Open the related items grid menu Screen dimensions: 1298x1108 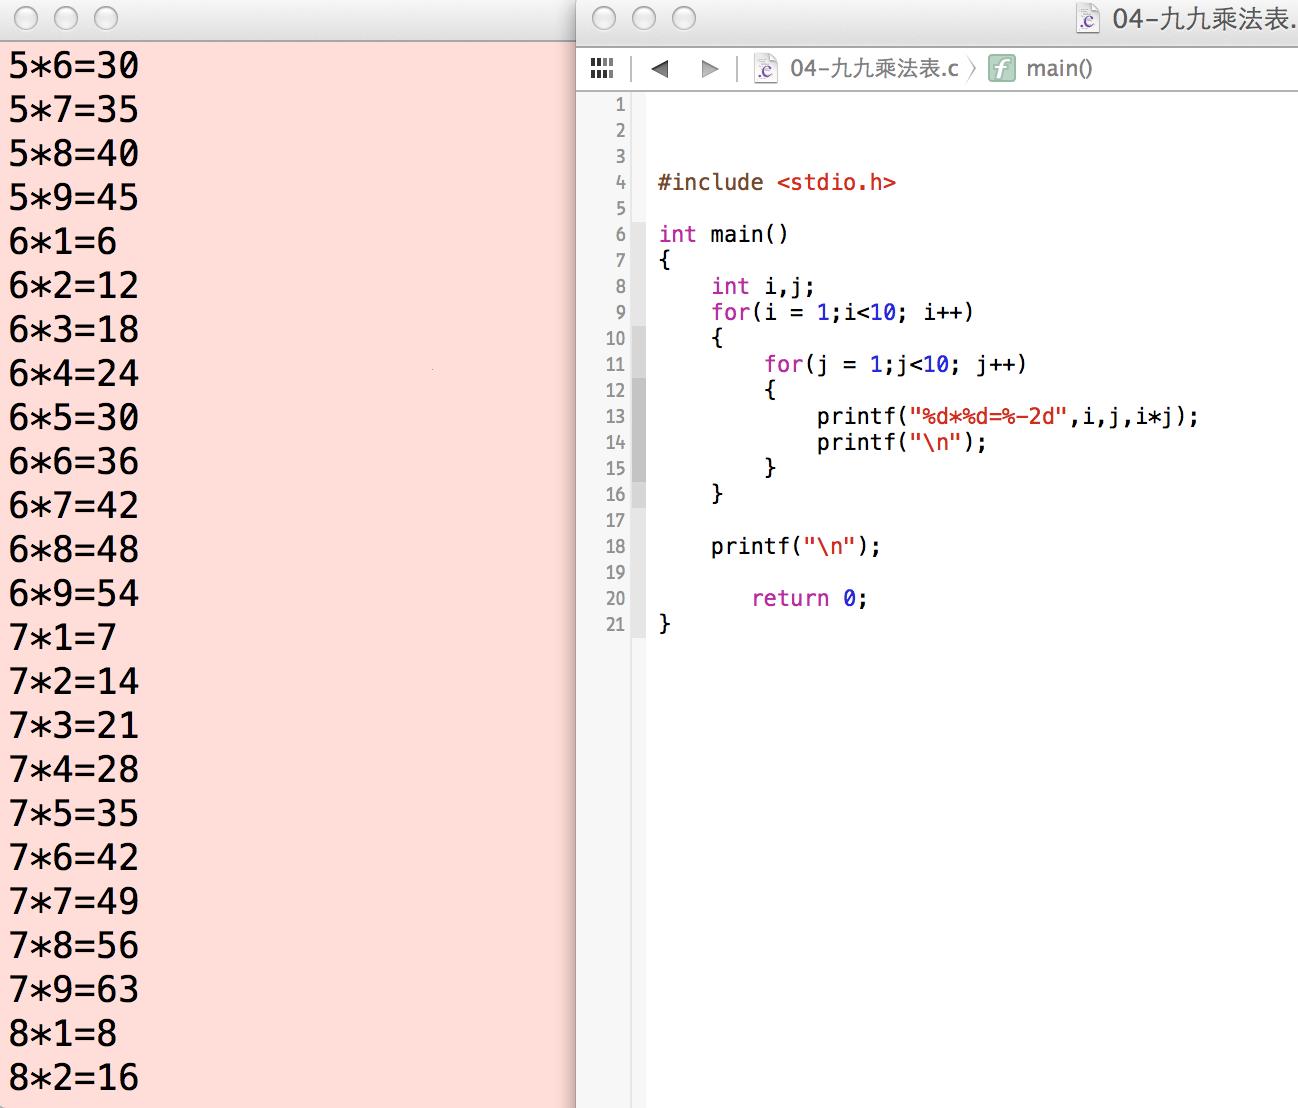tap(601, 68)
